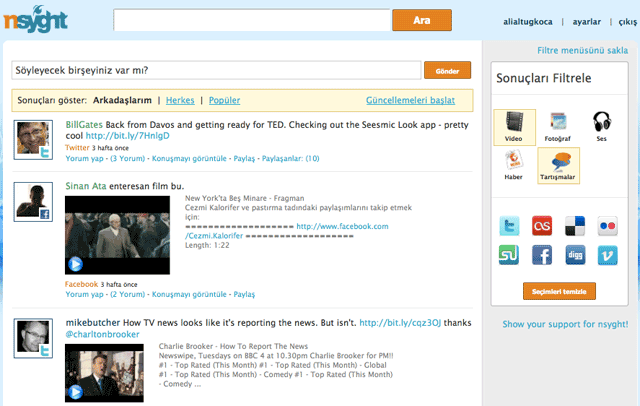Filter results by Vimeo icon
640x406 pixels.
click(x=607, y=255)
